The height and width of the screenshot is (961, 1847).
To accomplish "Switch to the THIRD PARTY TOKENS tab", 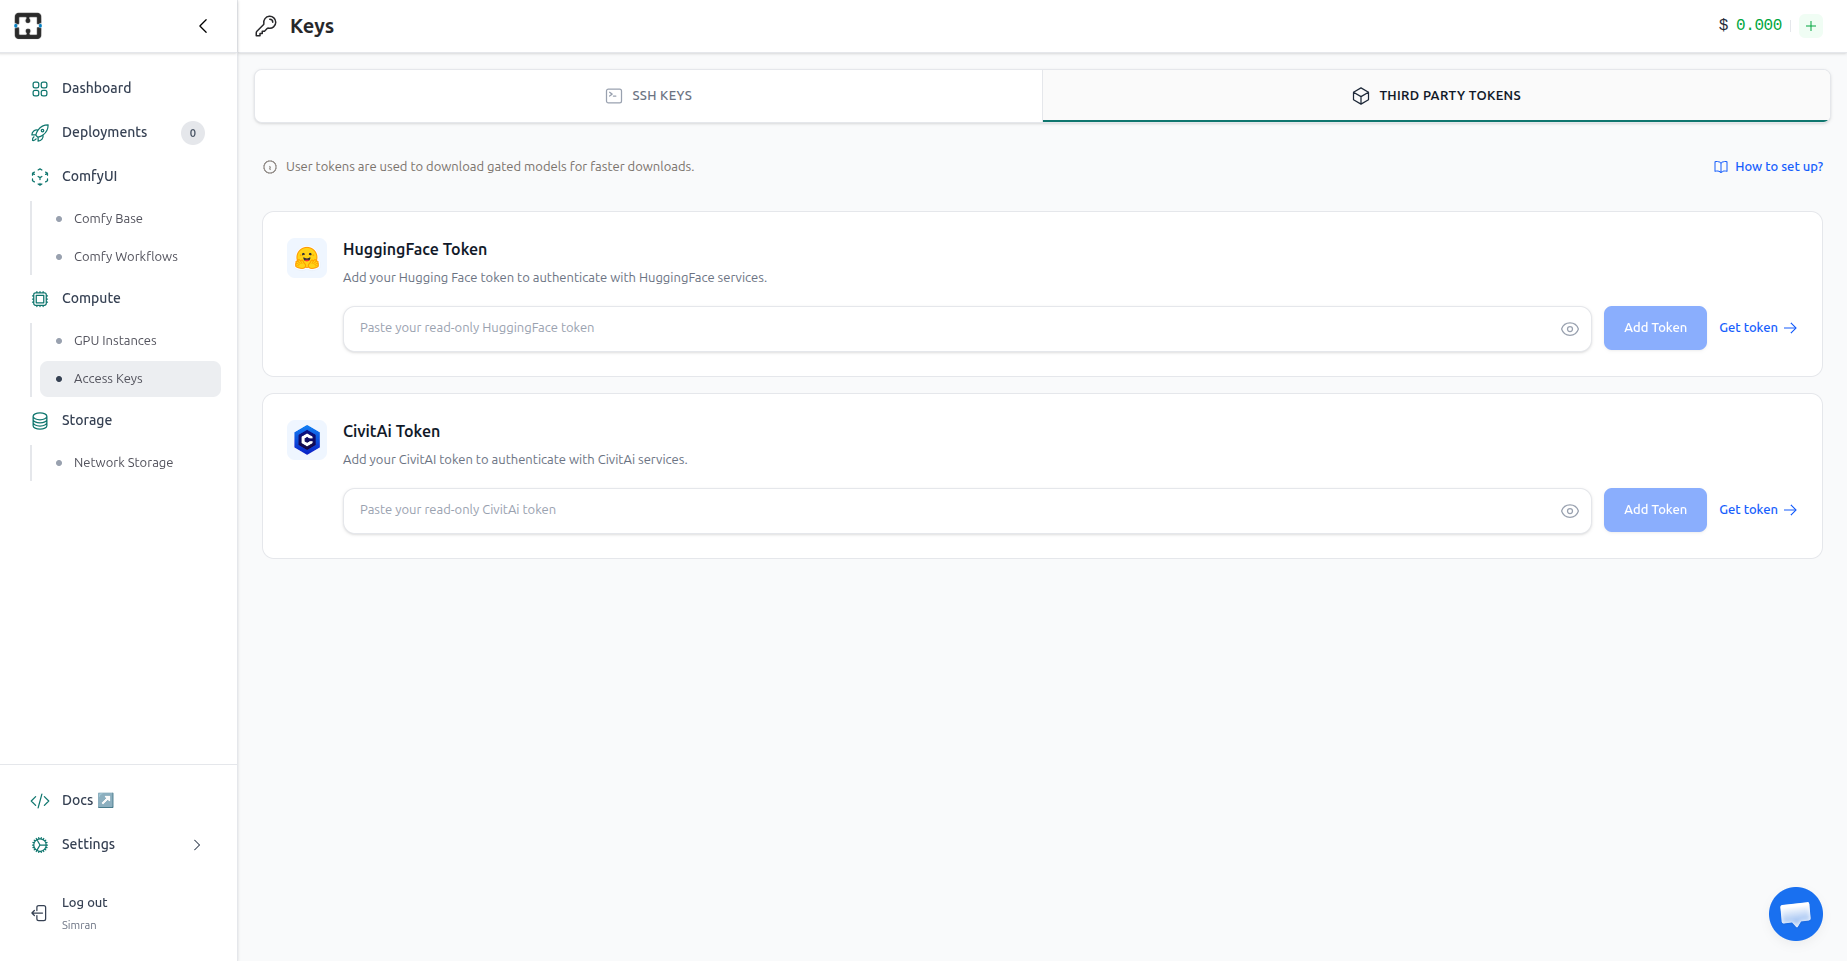I will pos(1436,96).
